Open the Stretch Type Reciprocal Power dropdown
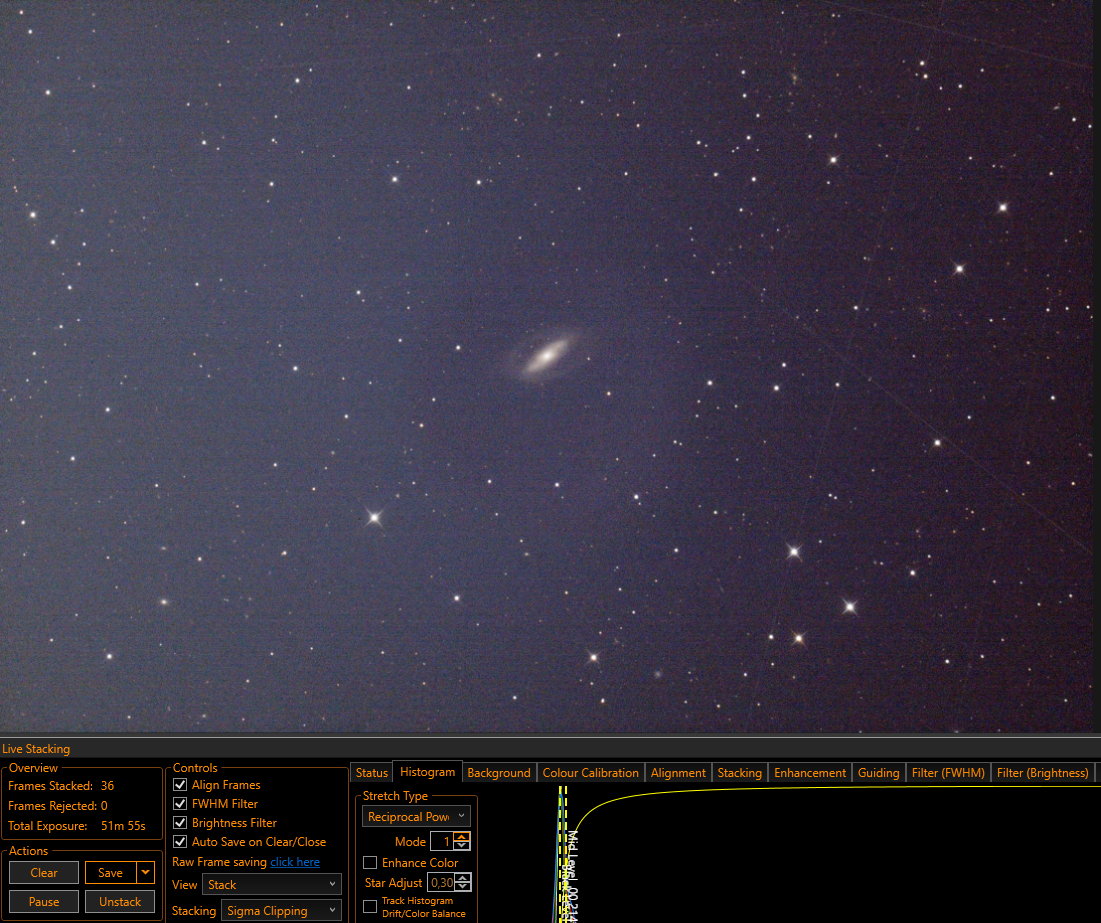Image resolution: width=1101 pixels, height=923 pixels. click(x=416, y=816)
